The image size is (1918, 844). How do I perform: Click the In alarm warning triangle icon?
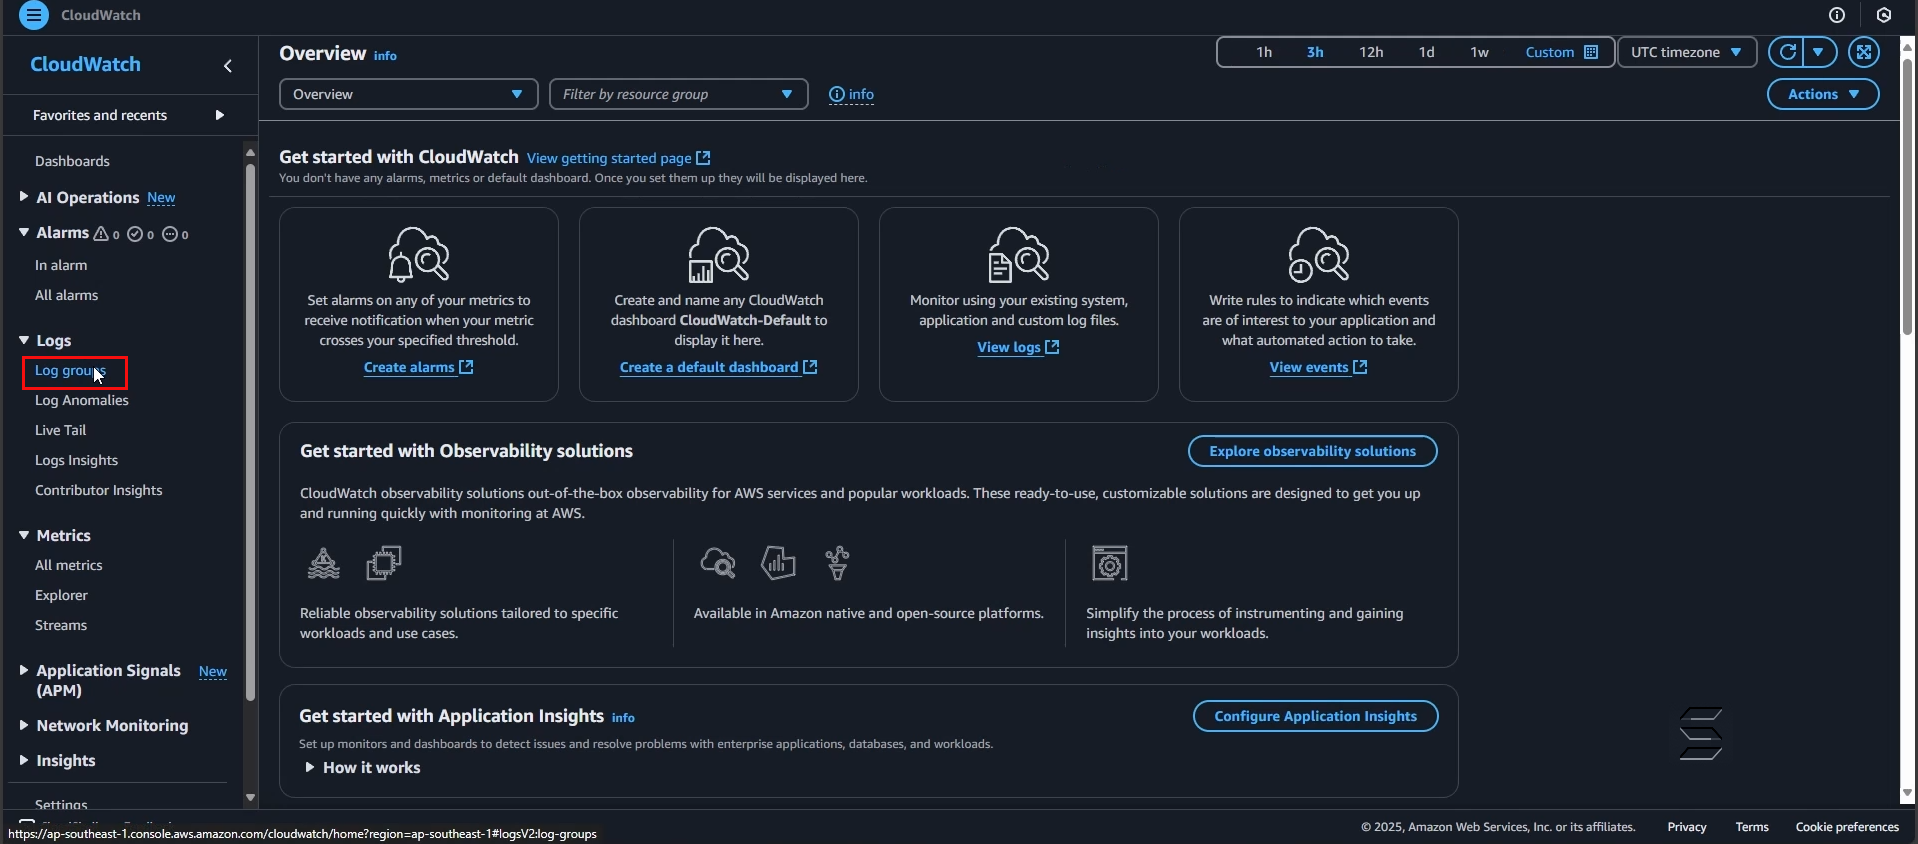[101, 234]
